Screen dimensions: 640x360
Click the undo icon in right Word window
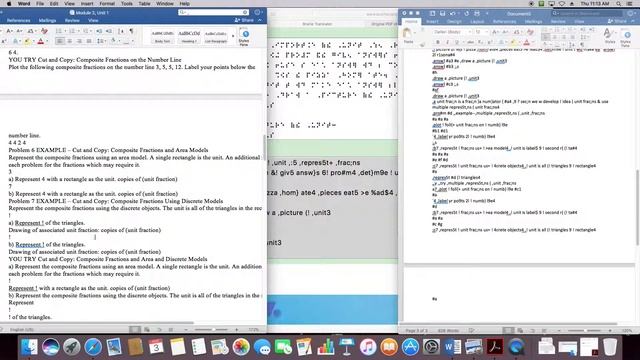(x=453, y=13)
